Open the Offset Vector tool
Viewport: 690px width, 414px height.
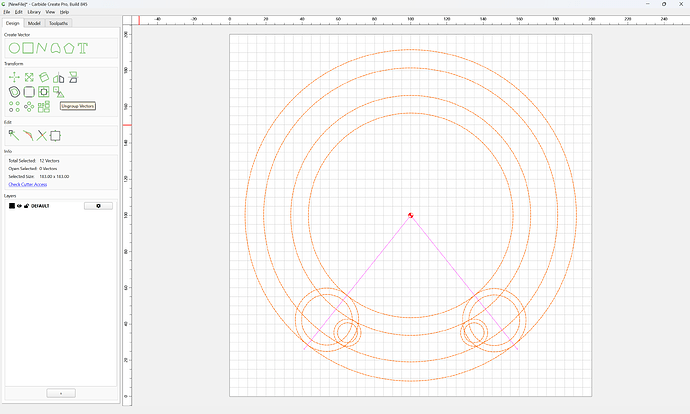[14, 92]
